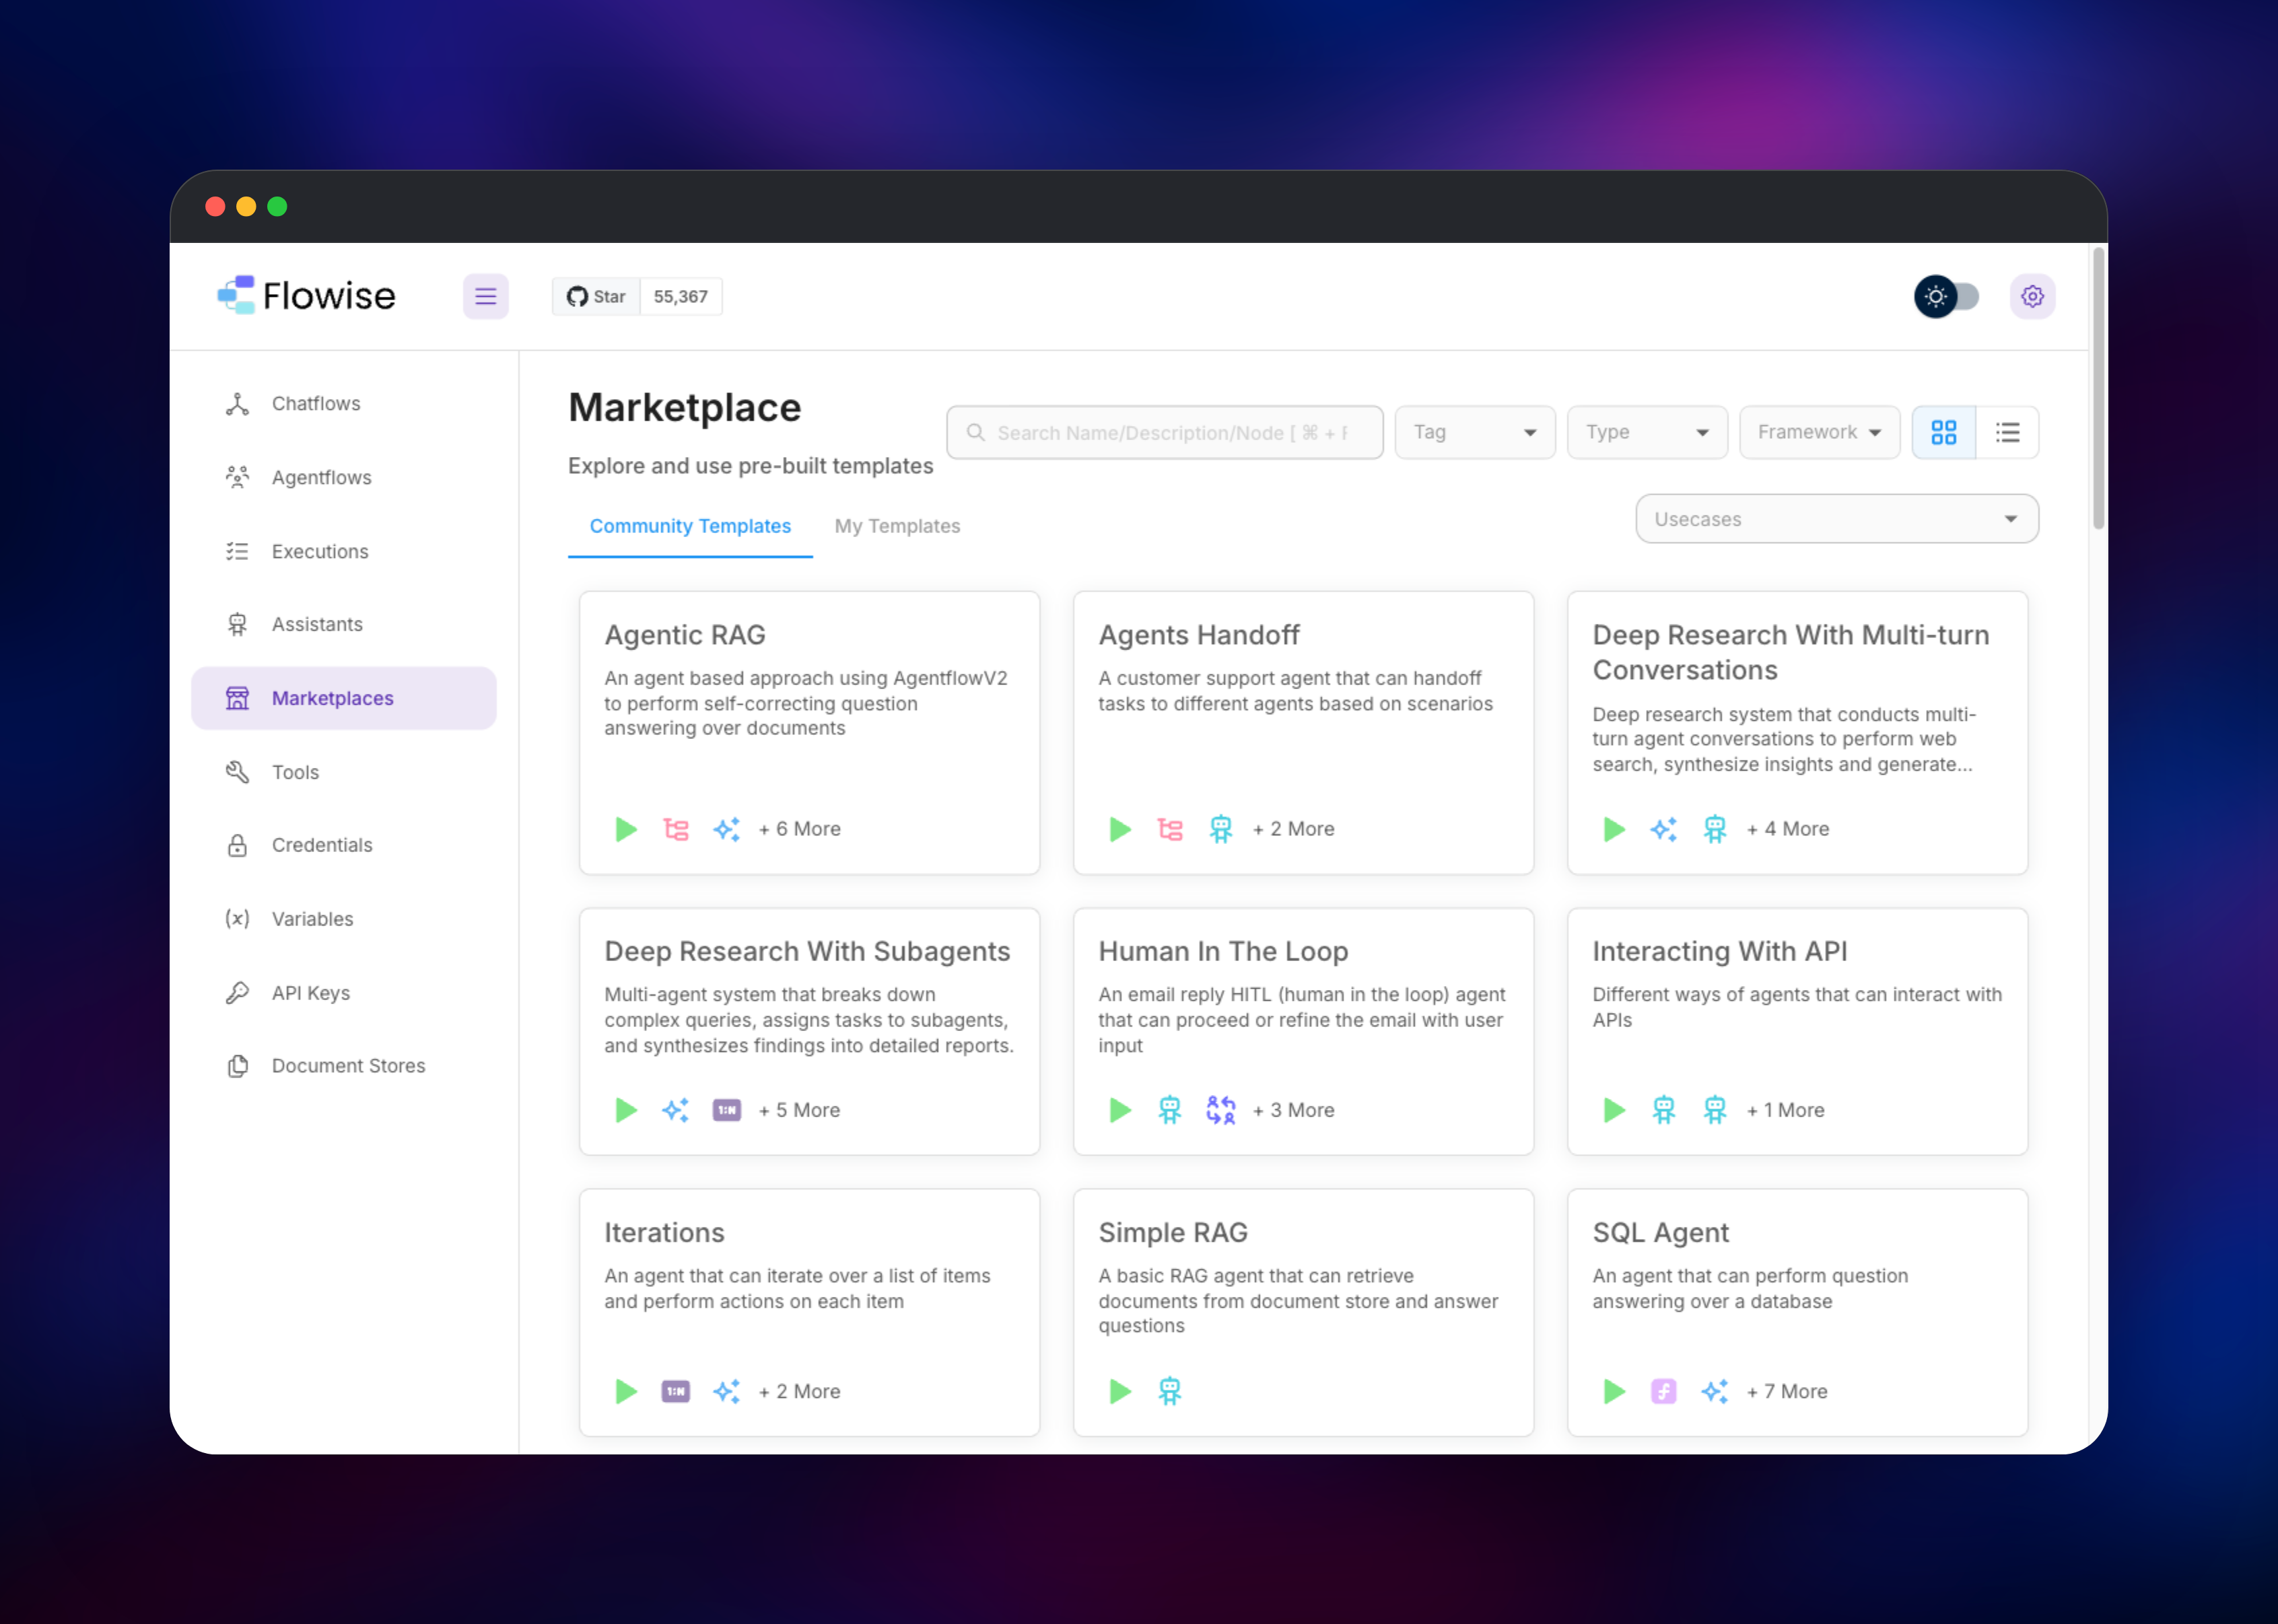The height and width of the screenshot is (1624, 2278).
Task: Open Interacting With API template
Action: coord(1797,1031)
